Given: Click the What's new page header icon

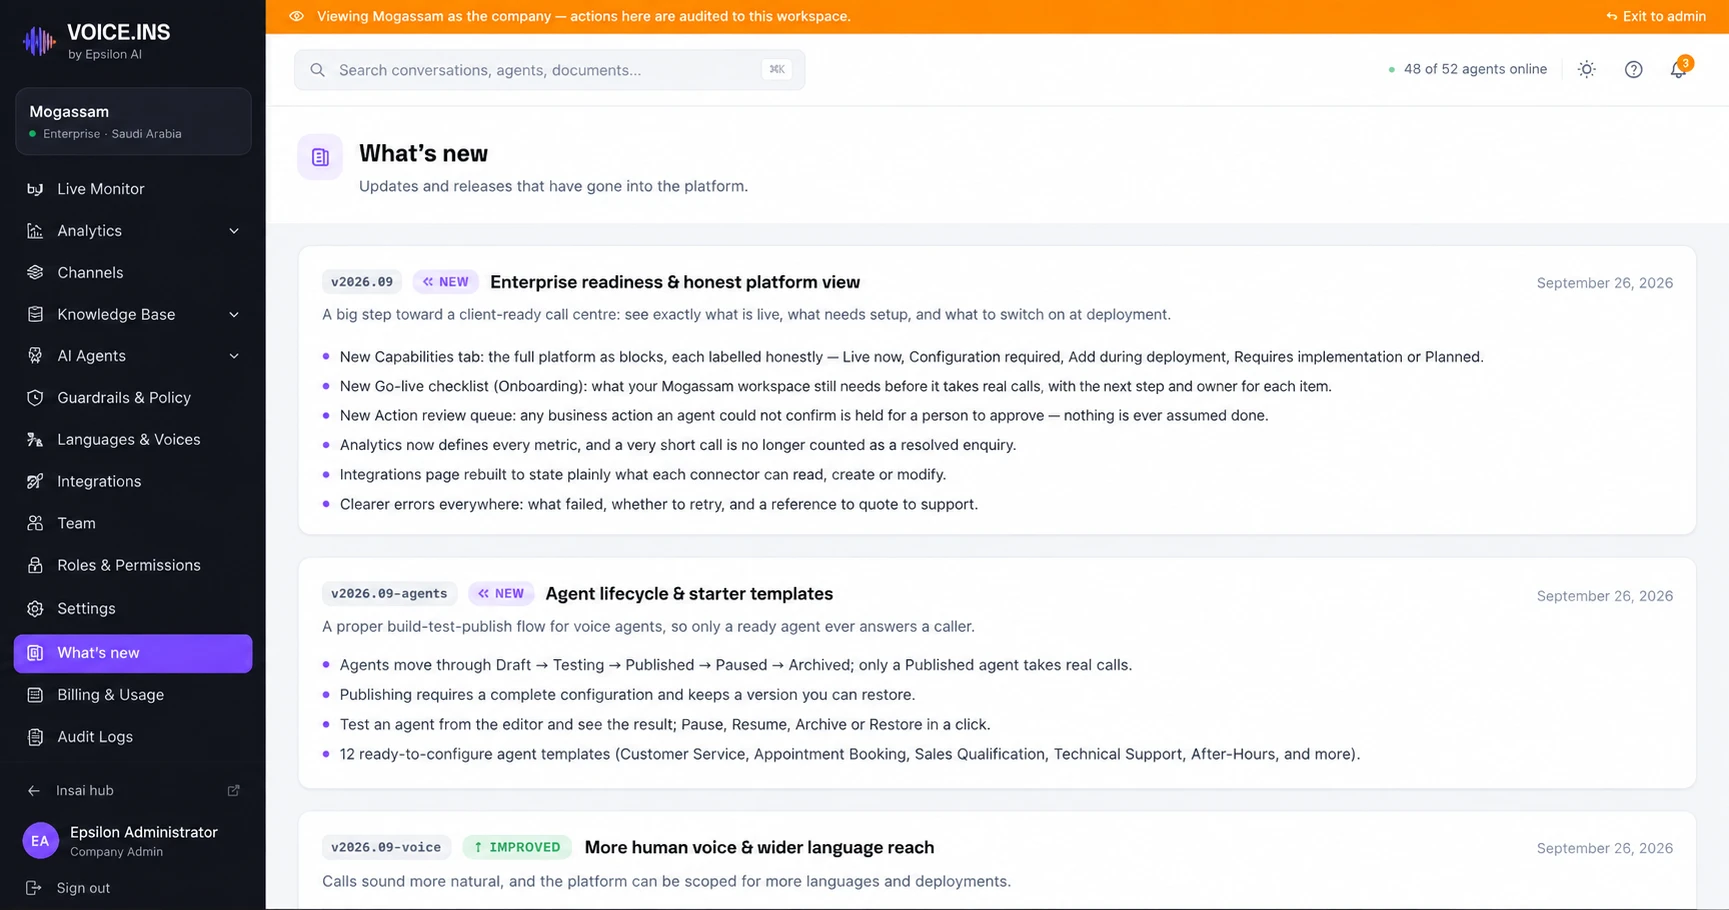Looking at the screenshot, I should pyautogui.click(x=320, y=157).
